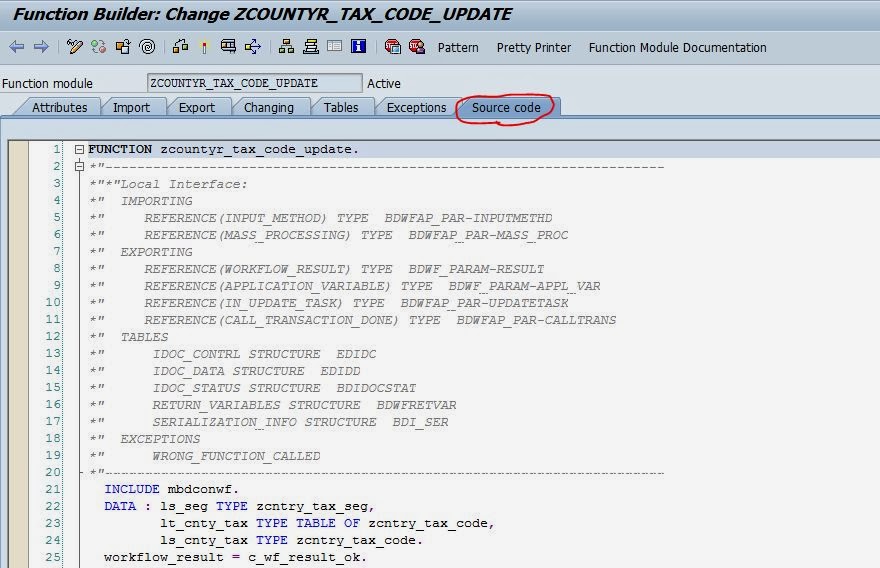Click the Display Object List arrow icon
The image size is (880, 568).
(x=253, y=47)
